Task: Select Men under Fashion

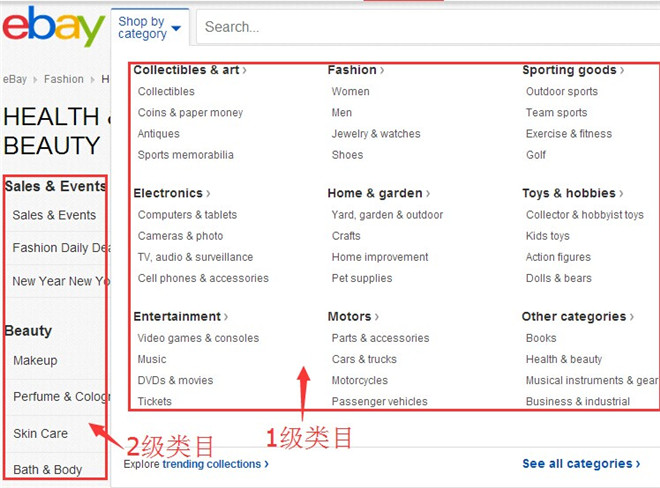Action: (342, 113)
